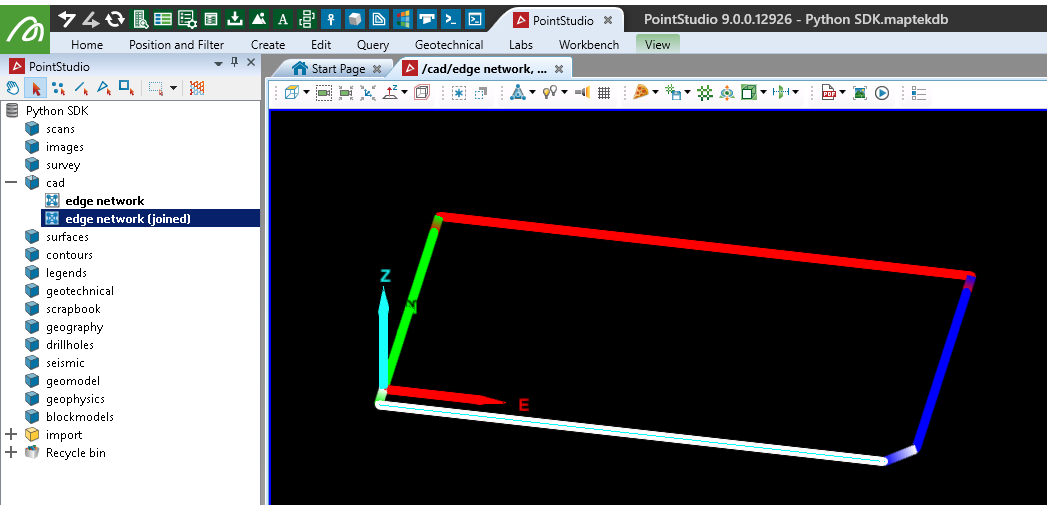The height and width of the screenshot is (505, 1047).
Task: Click the import download arrow icon
Action: (234, 19)
